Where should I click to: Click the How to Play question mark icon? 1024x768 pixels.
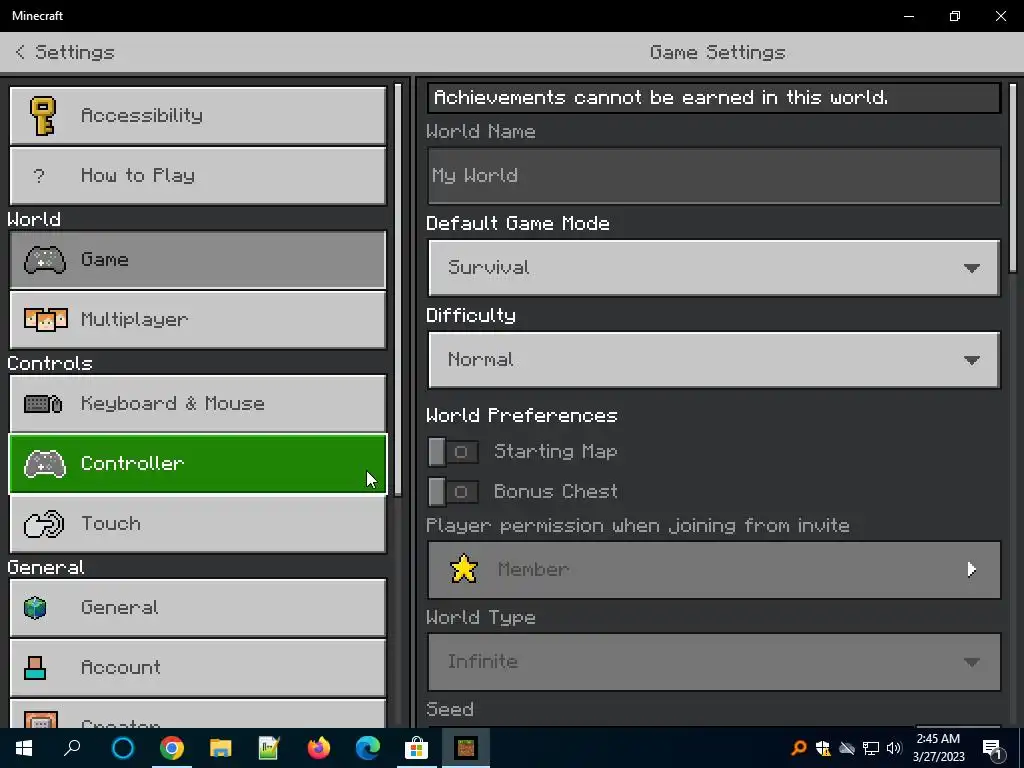pyautogui.click(x=39, y=176)
